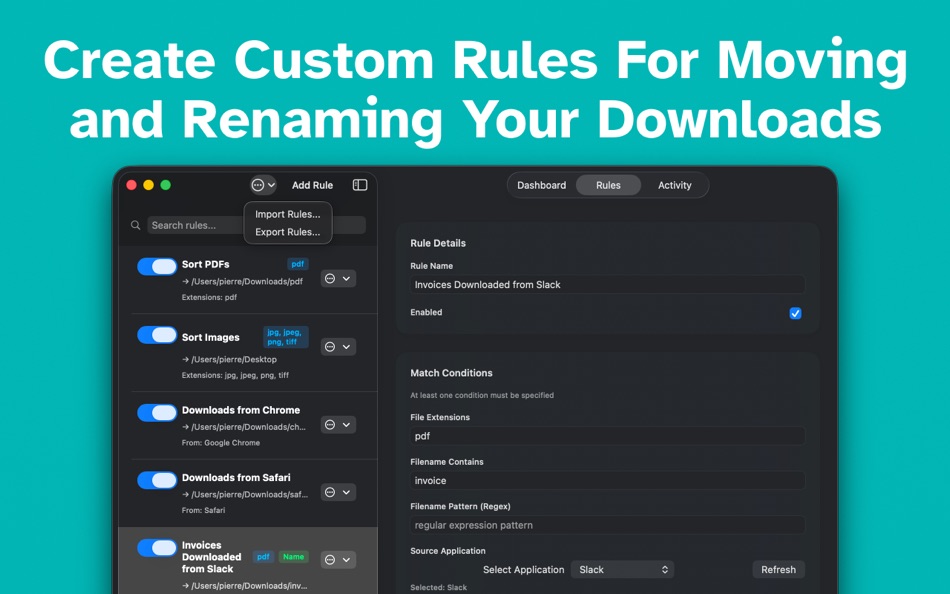Viewport: 950px width, 594px height.
Task: Turn off the Downloads from Chrome rule
Action: point(156,413)
